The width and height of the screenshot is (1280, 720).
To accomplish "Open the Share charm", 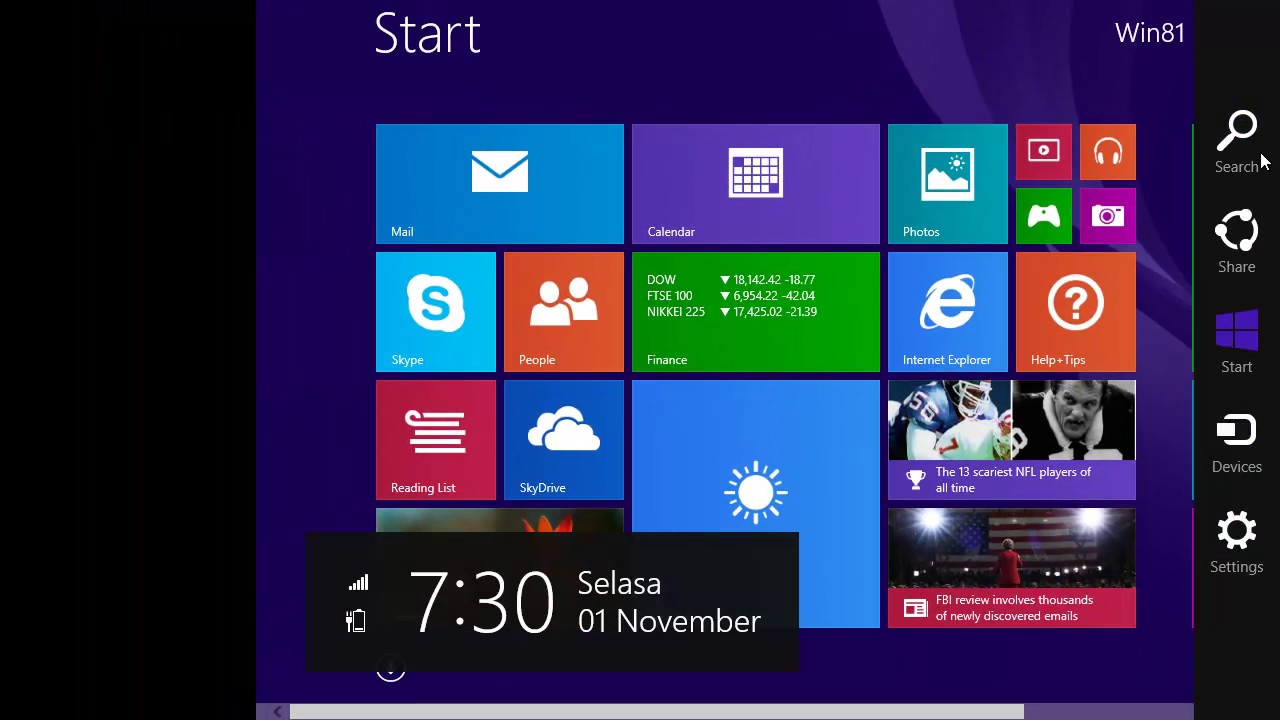I will click(x=1237, y=243).
